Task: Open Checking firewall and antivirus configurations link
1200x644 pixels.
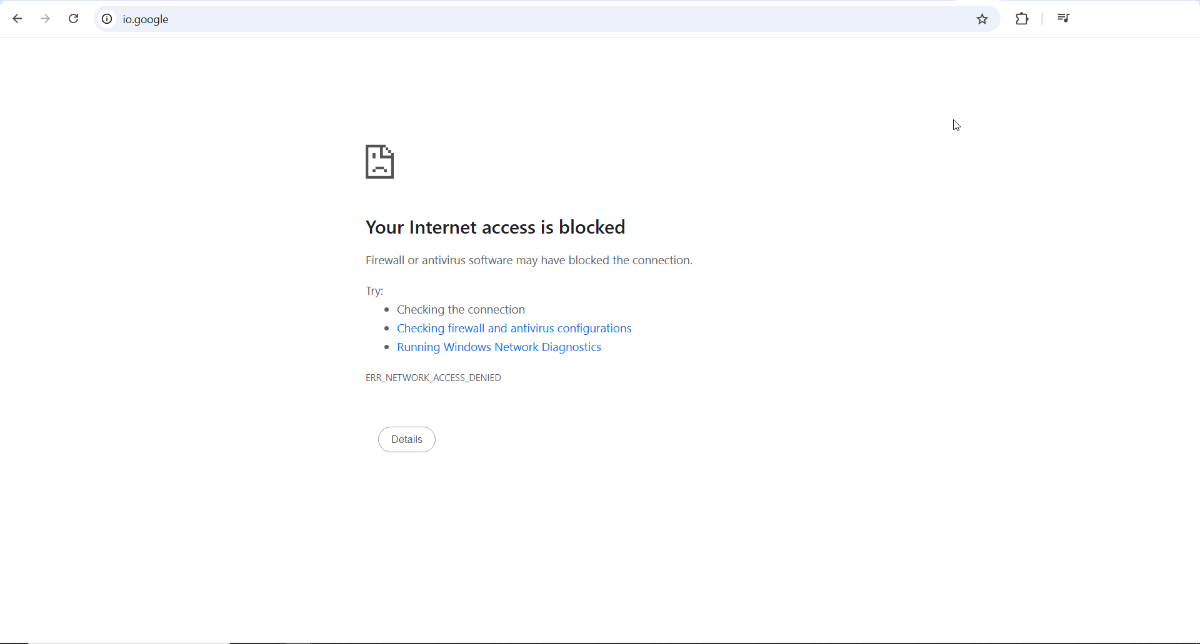Action: click(x=514, y=328)
